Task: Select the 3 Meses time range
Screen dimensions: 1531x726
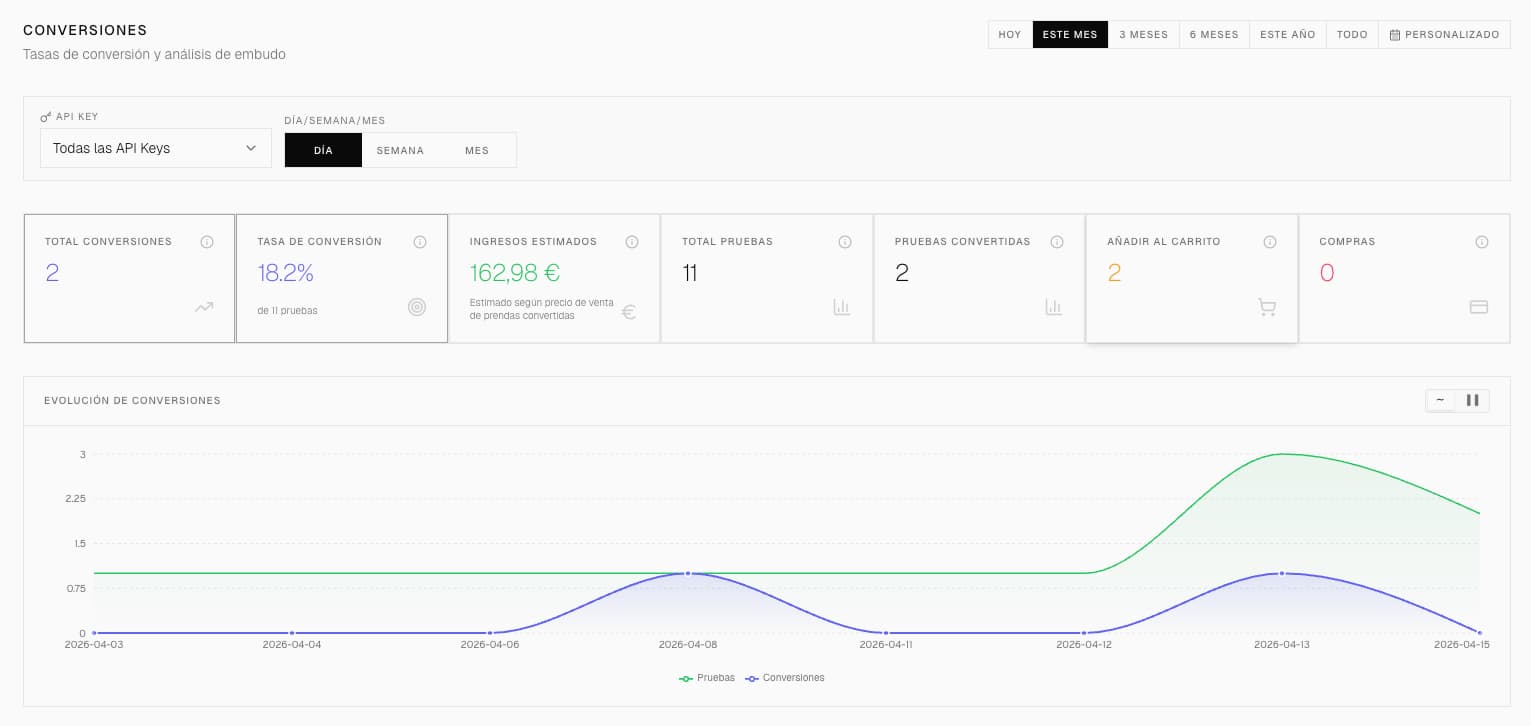Action: (x=1143, y=34)
